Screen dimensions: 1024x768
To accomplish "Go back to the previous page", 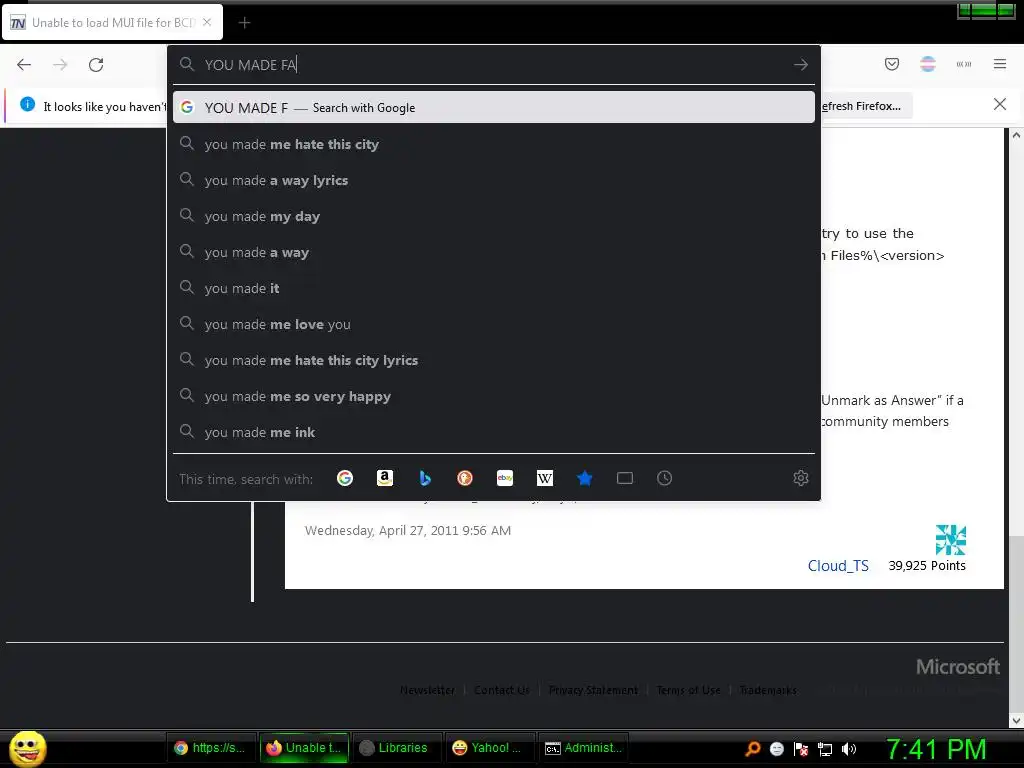I will 24,65.
